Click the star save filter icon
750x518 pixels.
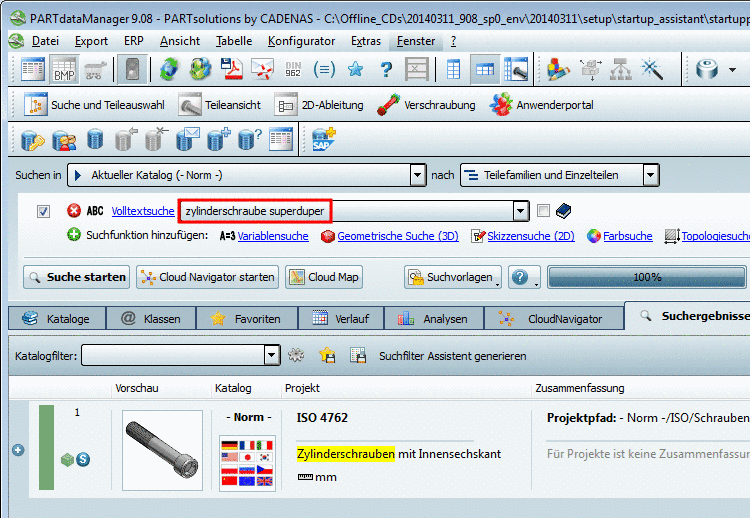327,355
